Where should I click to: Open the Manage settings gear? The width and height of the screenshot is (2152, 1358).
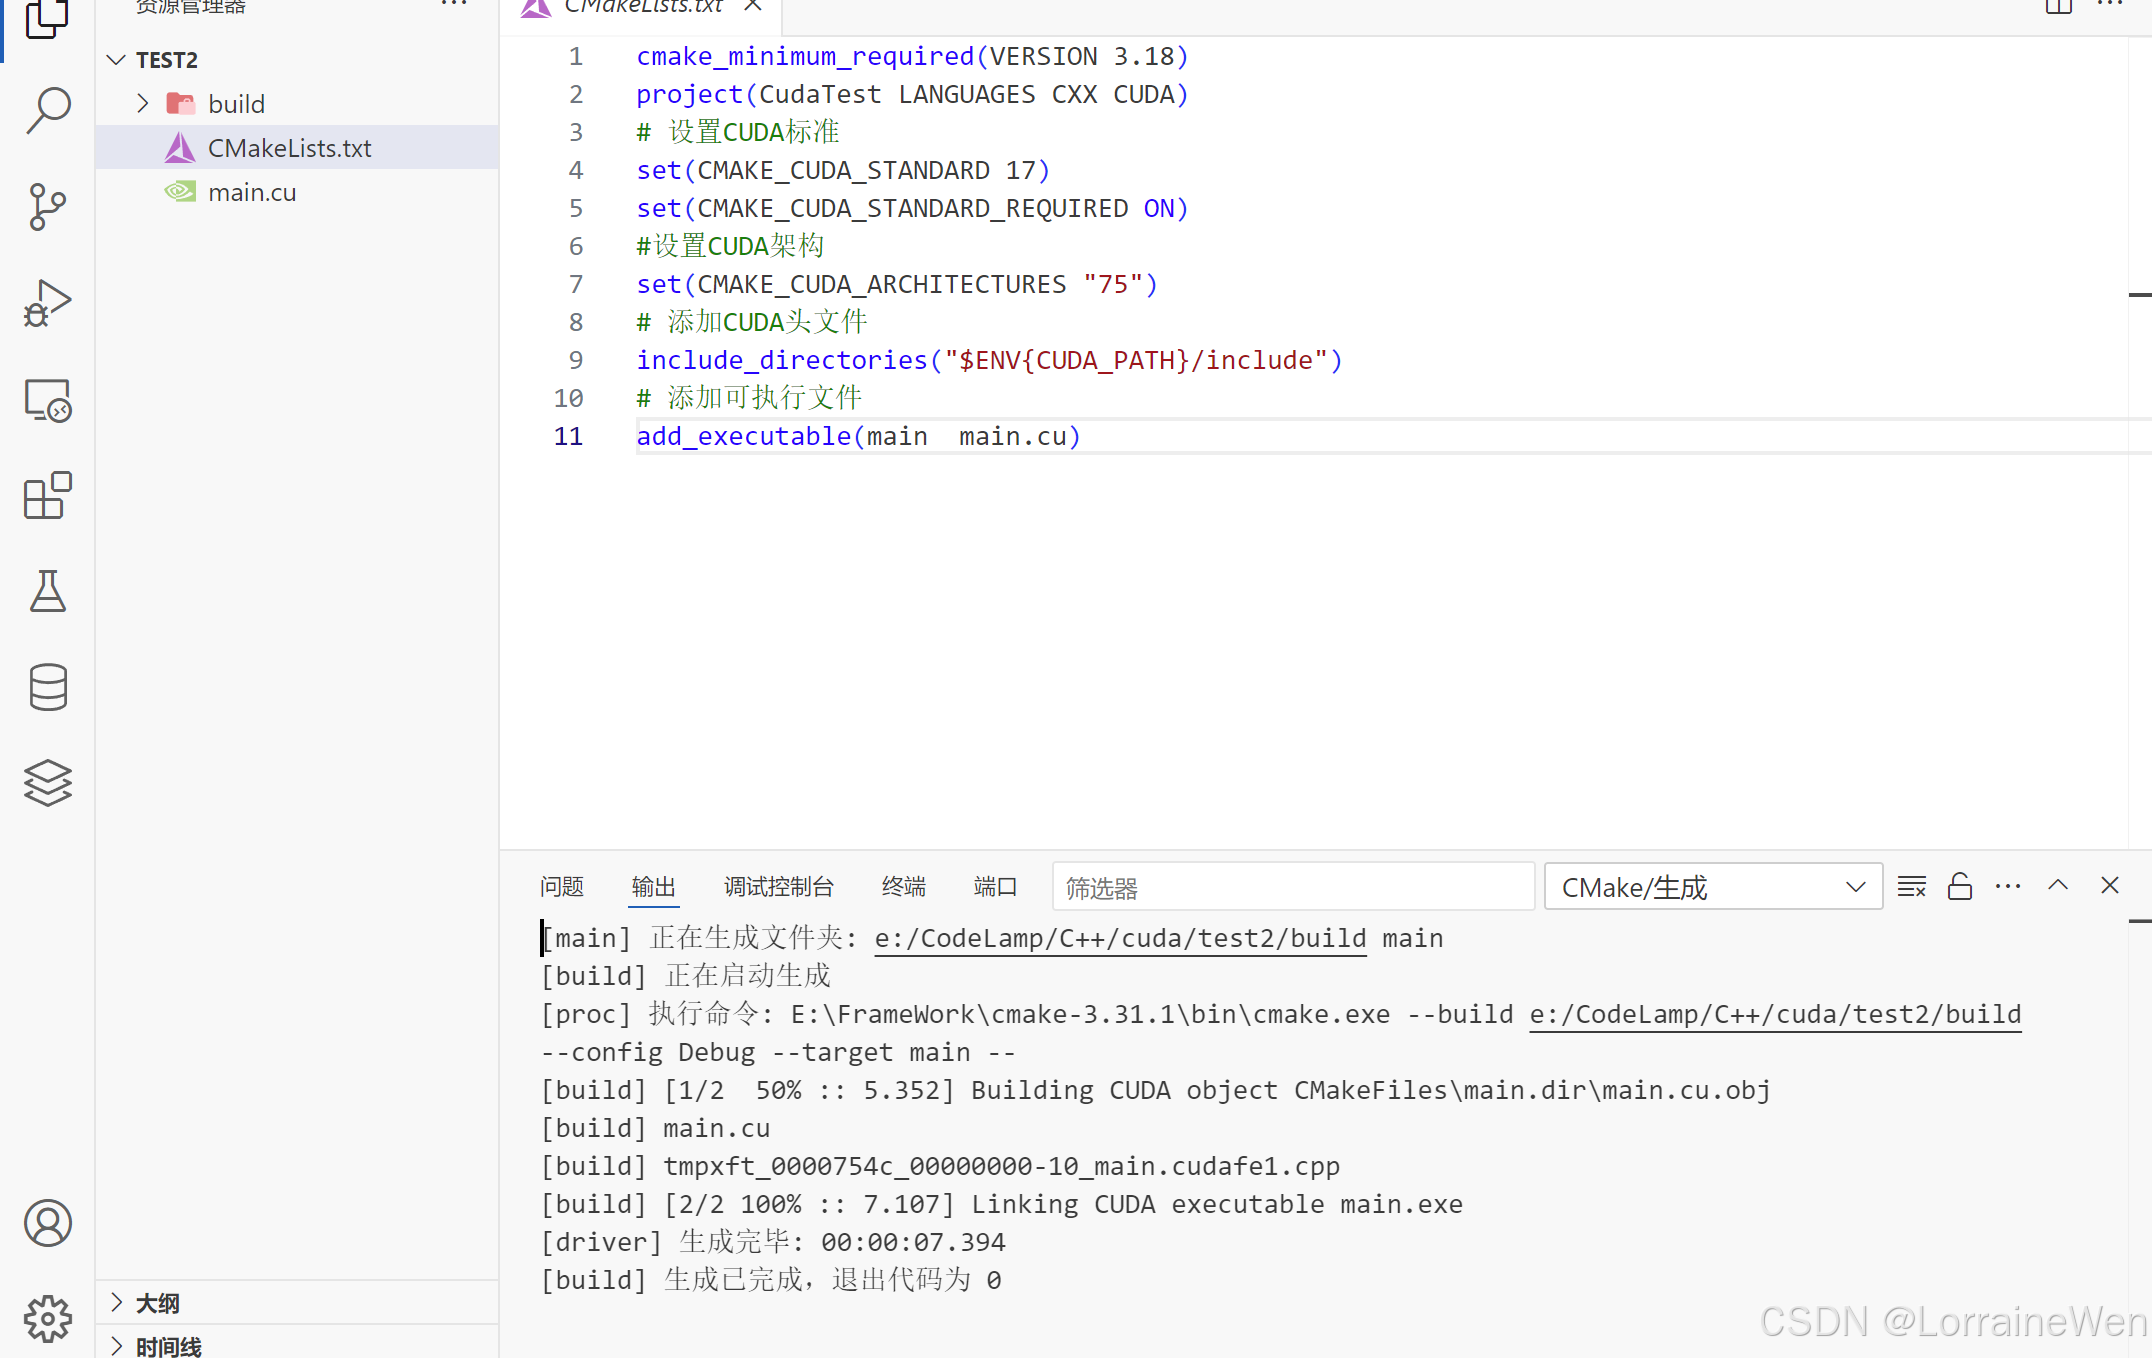click(x=47, y=1318)
